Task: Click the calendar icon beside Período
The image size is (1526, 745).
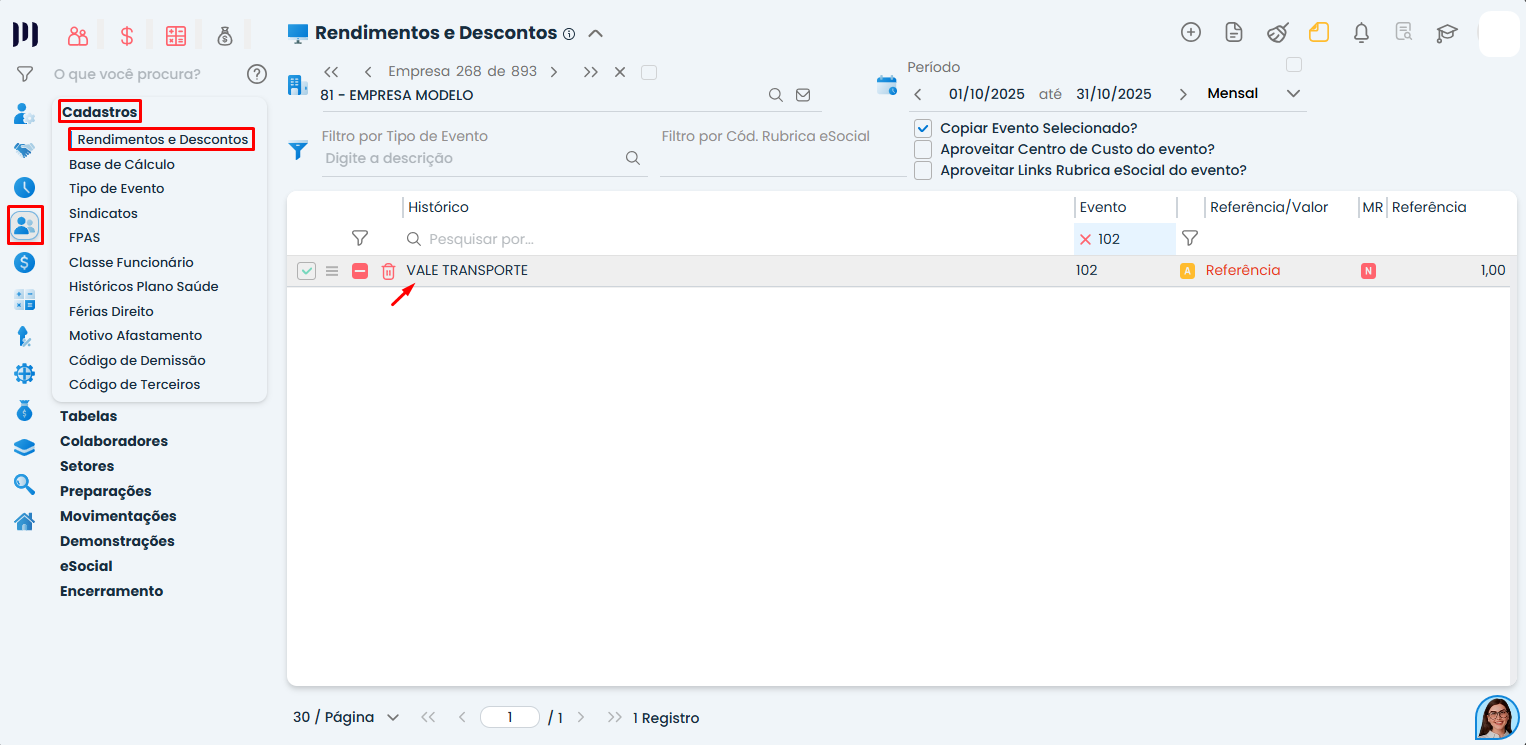Action: (x=887, y=85)
